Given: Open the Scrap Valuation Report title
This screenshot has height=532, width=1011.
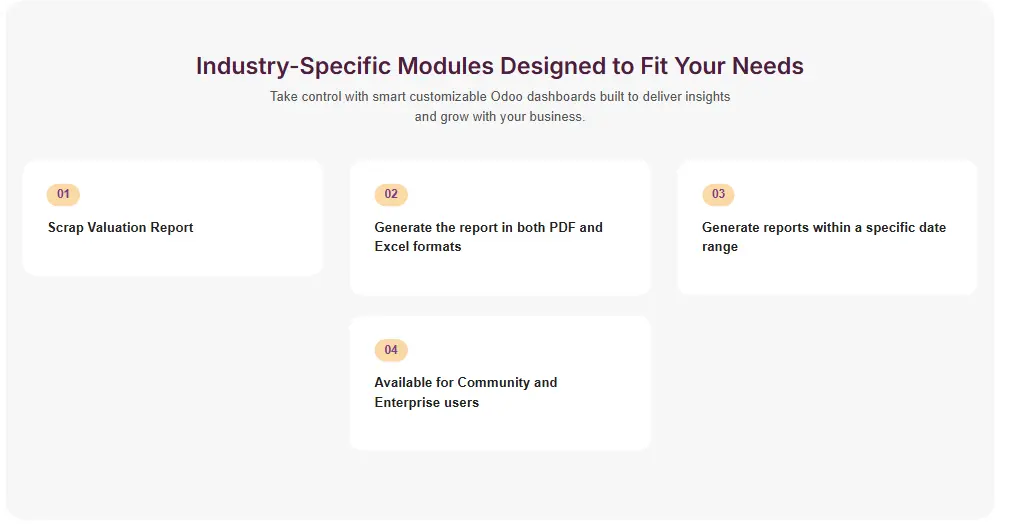Looking at the screenshot, I should (x=120, y=228).
